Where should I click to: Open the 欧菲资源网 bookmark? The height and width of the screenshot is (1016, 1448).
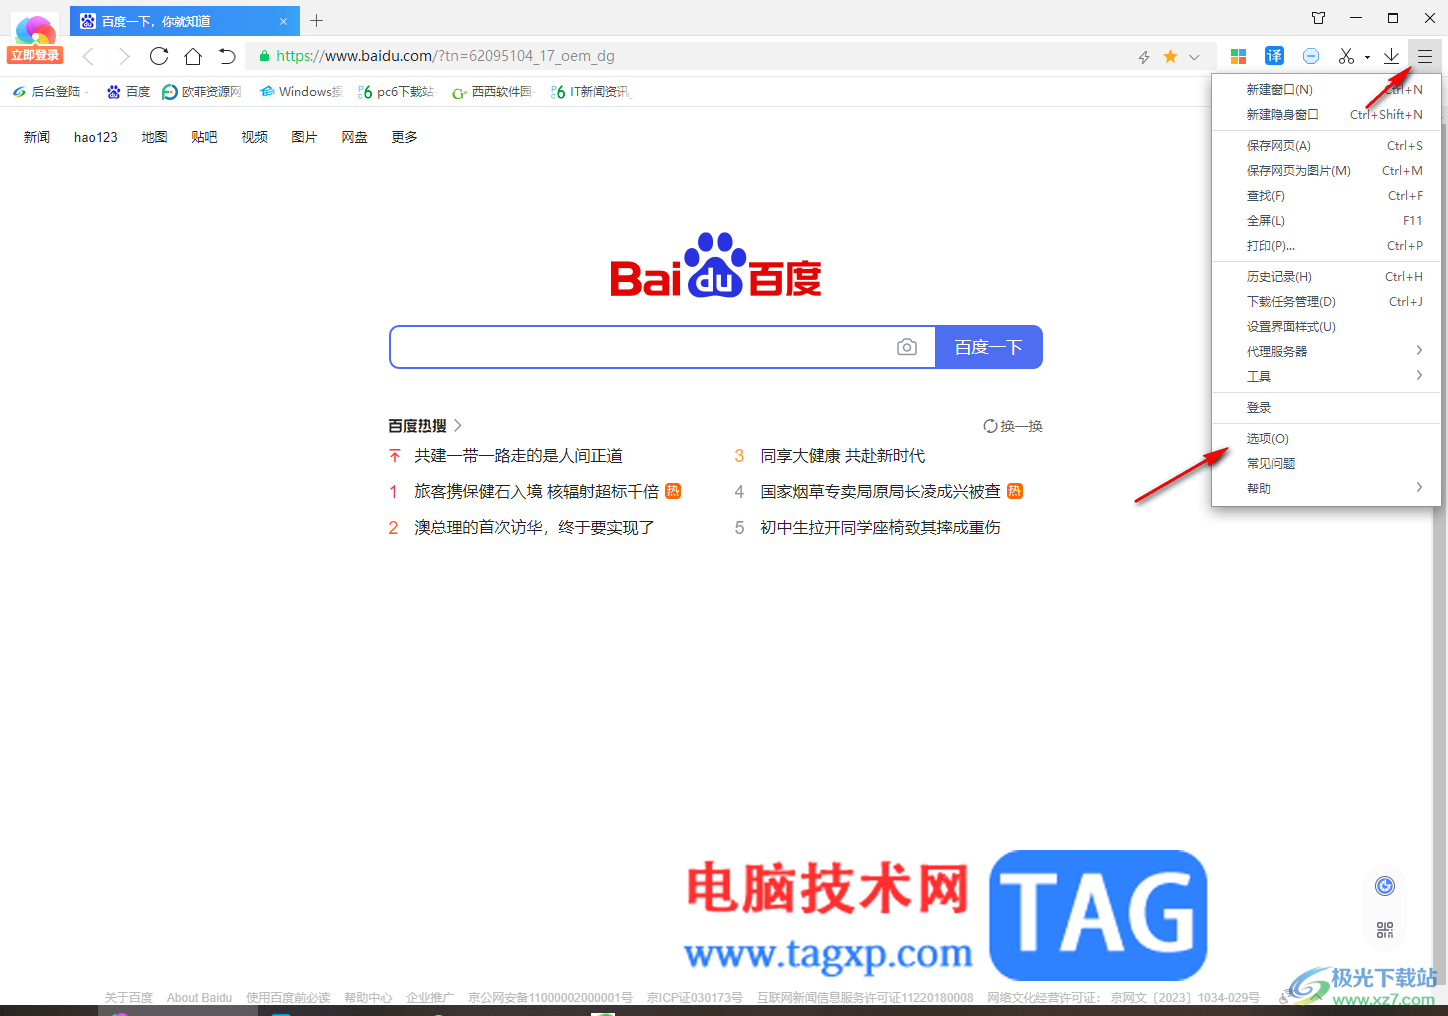[x=202, y=92]
